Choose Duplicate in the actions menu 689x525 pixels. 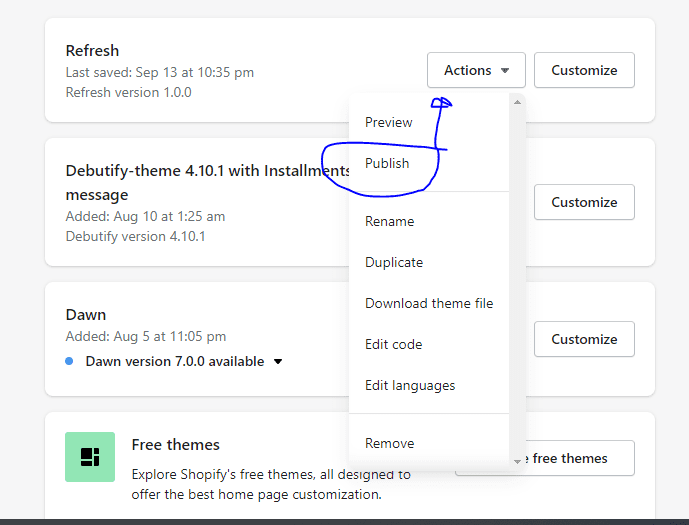(394, 262)
